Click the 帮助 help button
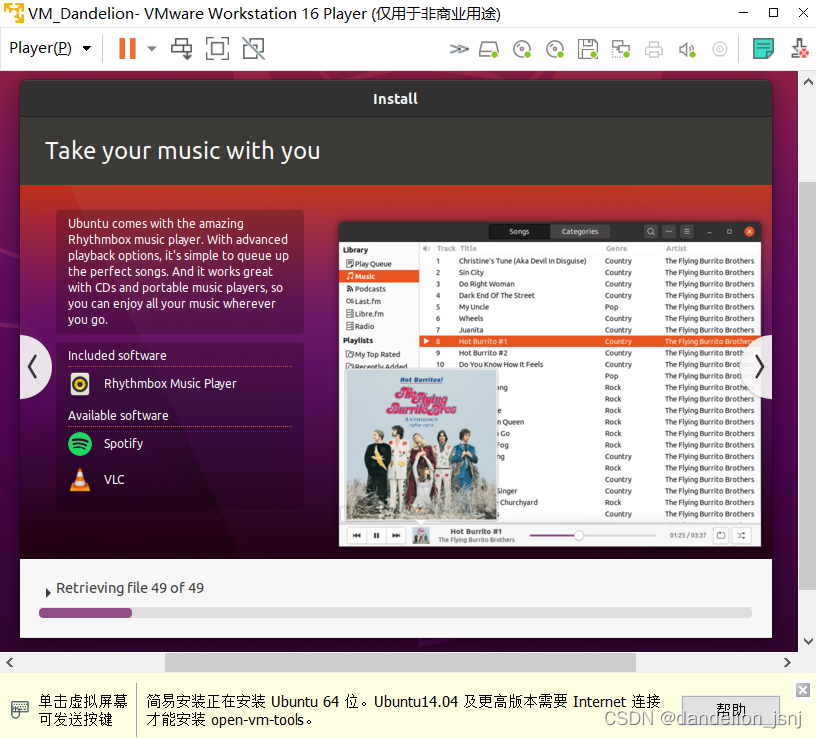This screenshot has width=816, height=738. (731, 710)
